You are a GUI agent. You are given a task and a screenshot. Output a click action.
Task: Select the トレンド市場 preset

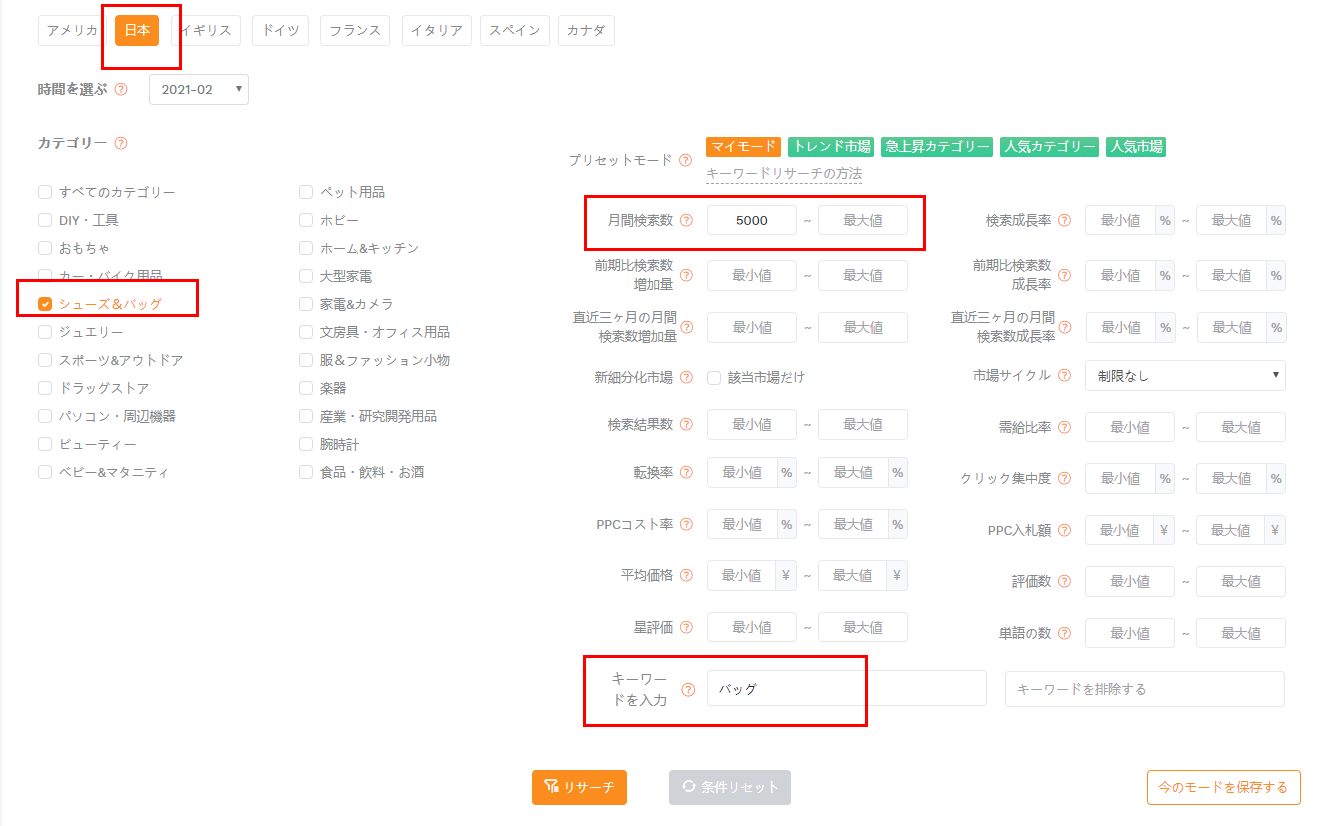point(831,147)
